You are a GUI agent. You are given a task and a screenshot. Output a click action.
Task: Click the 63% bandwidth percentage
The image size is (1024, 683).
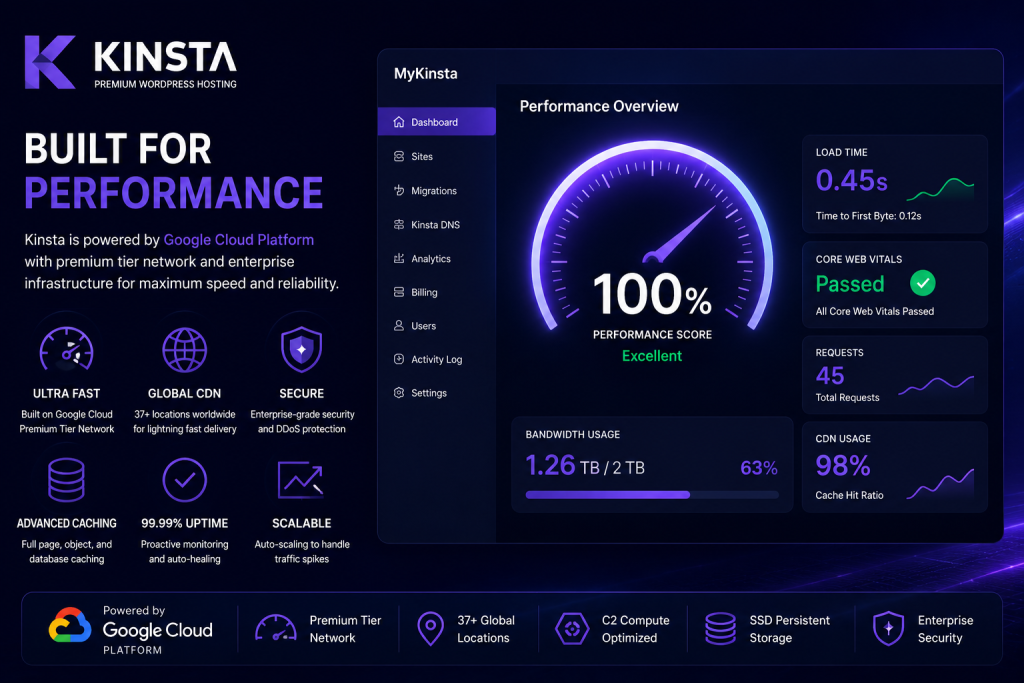(x=759, y=468)
